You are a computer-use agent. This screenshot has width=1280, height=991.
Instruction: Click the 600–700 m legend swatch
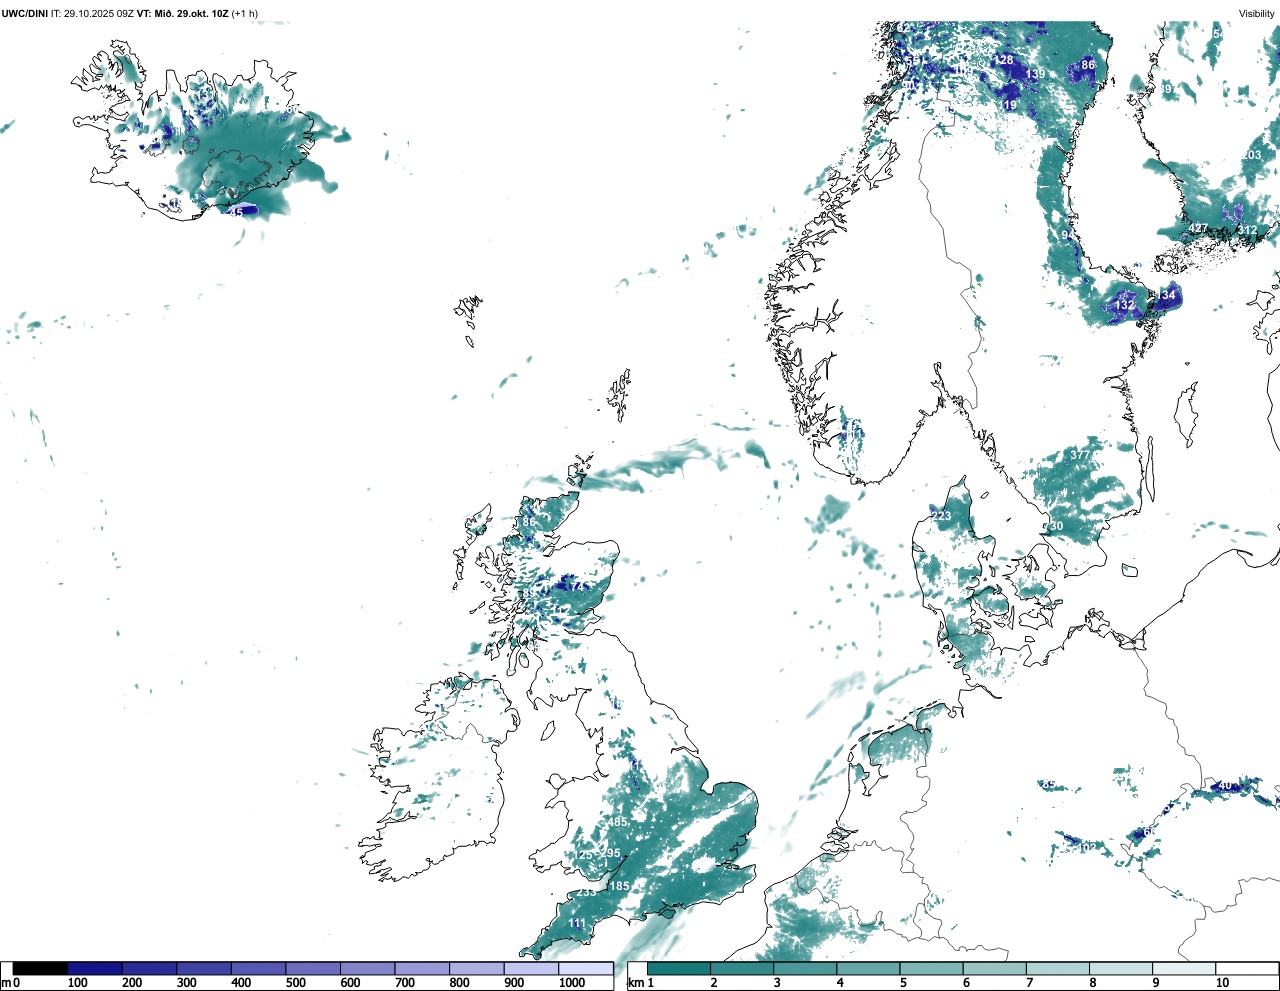tap(368, 969)
